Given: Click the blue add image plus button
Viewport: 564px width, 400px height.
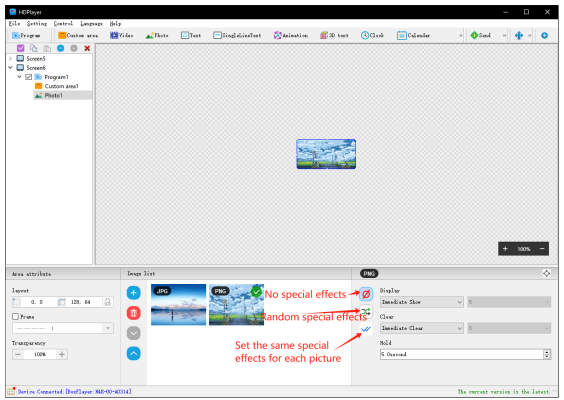Looking at the screenshot, I should 133,293.
